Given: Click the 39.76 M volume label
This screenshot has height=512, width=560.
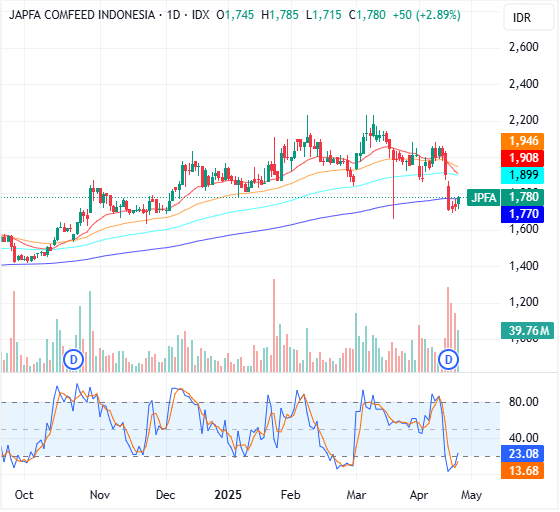Looking at the screenshot, I should 528,330.
